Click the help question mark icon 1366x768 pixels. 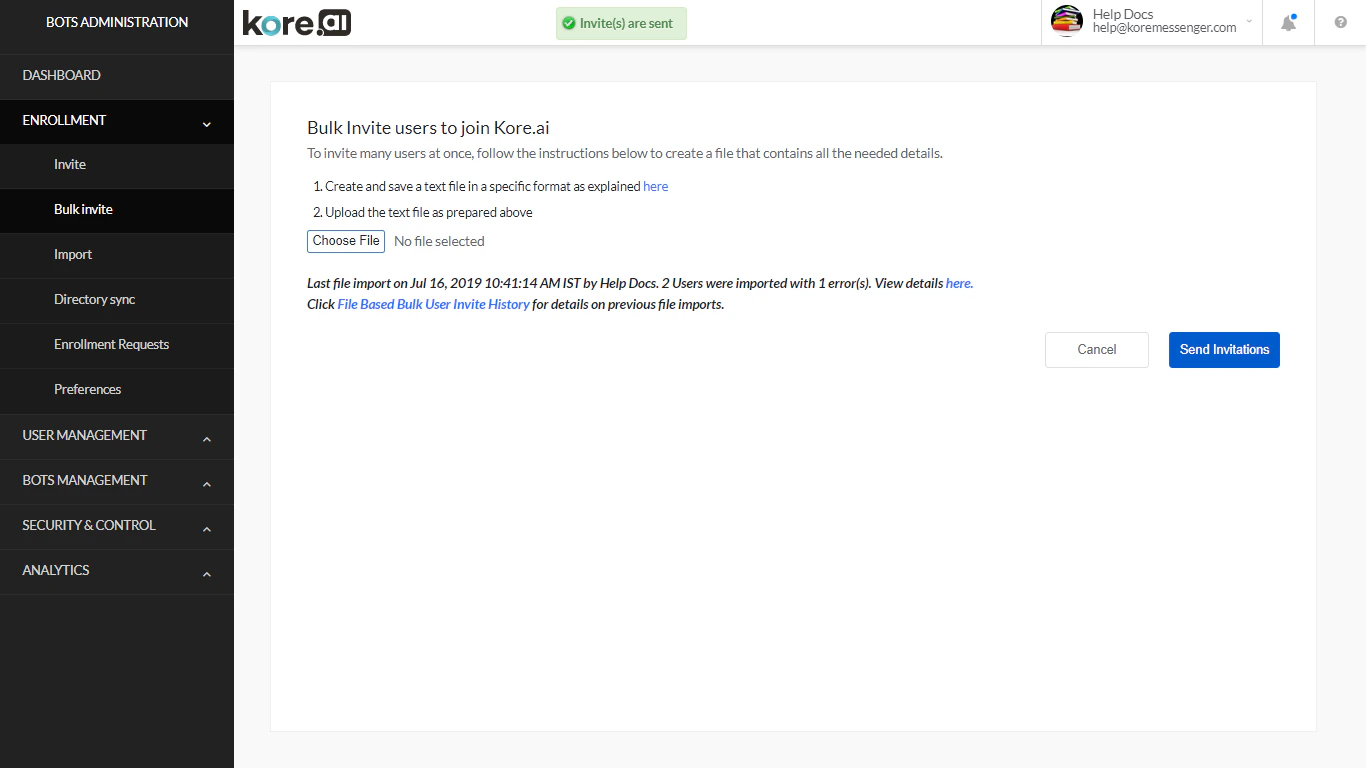(1341, 22)
